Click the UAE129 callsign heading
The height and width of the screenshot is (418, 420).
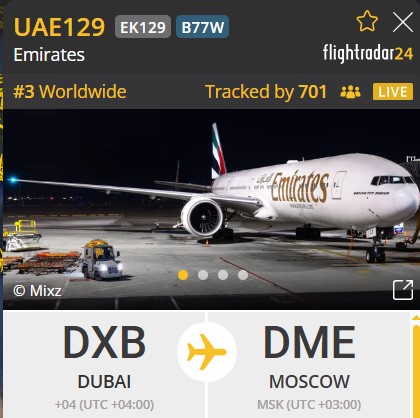59,27
